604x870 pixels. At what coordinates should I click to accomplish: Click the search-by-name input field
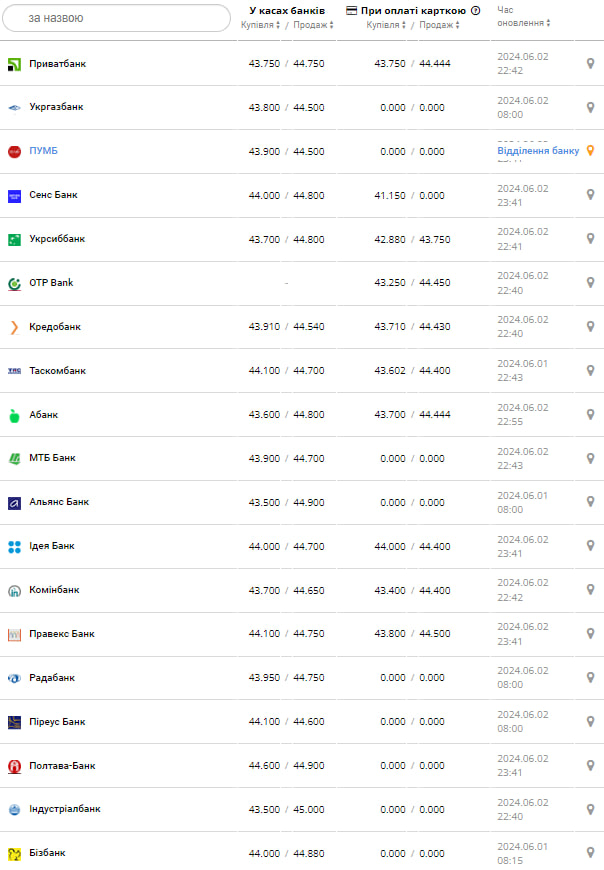115,18
